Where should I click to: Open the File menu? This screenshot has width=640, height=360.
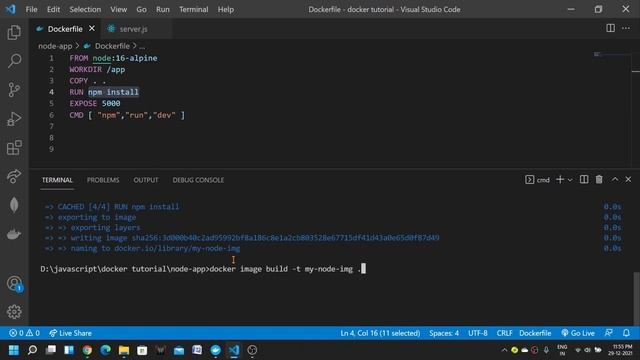click(x=31, y=9)
